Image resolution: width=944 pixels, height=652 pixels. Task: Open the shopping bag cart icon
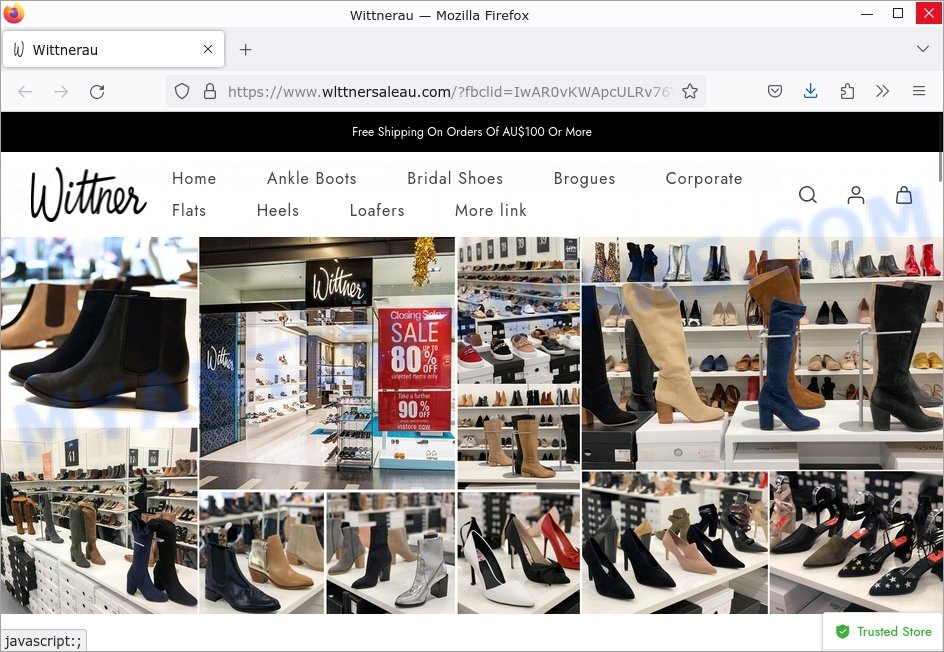click(904, 194)
